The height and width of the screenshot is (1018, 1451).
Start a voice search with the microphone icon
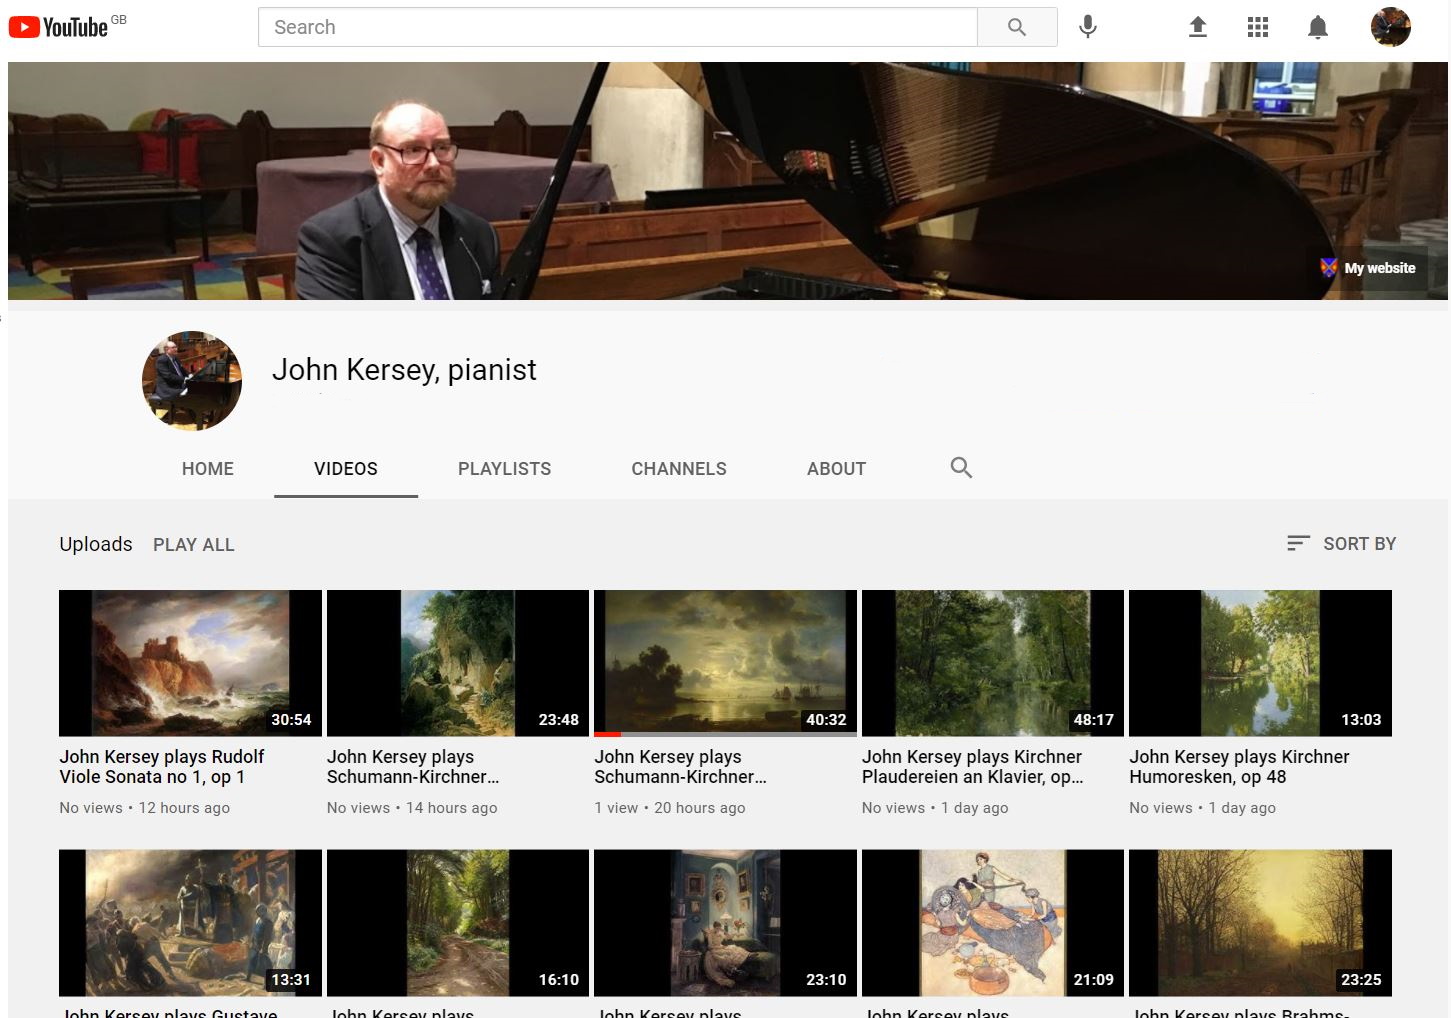[1087, 27]
